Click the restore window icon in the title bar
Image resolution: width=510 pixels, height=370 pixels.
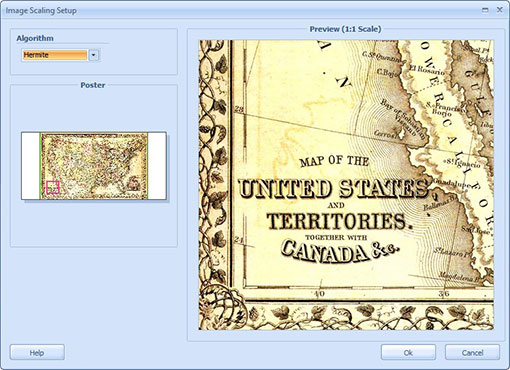[485, 10]
